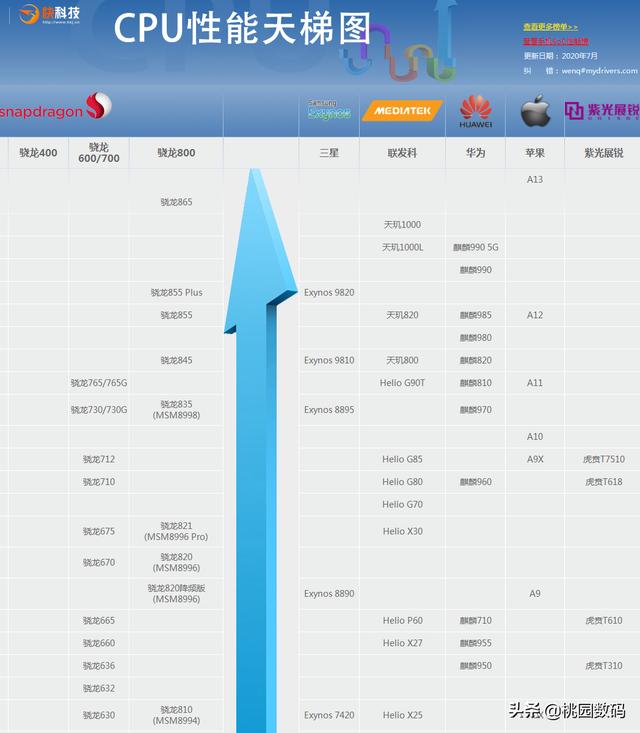This screenshot has width=640, height=733.
Task: Click the 虎贲T310 cell
Action: tap(604, 666)
